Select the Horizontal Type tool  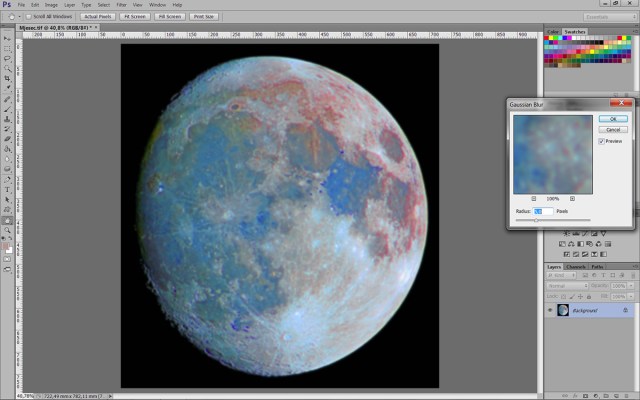[x=7, y=188]
